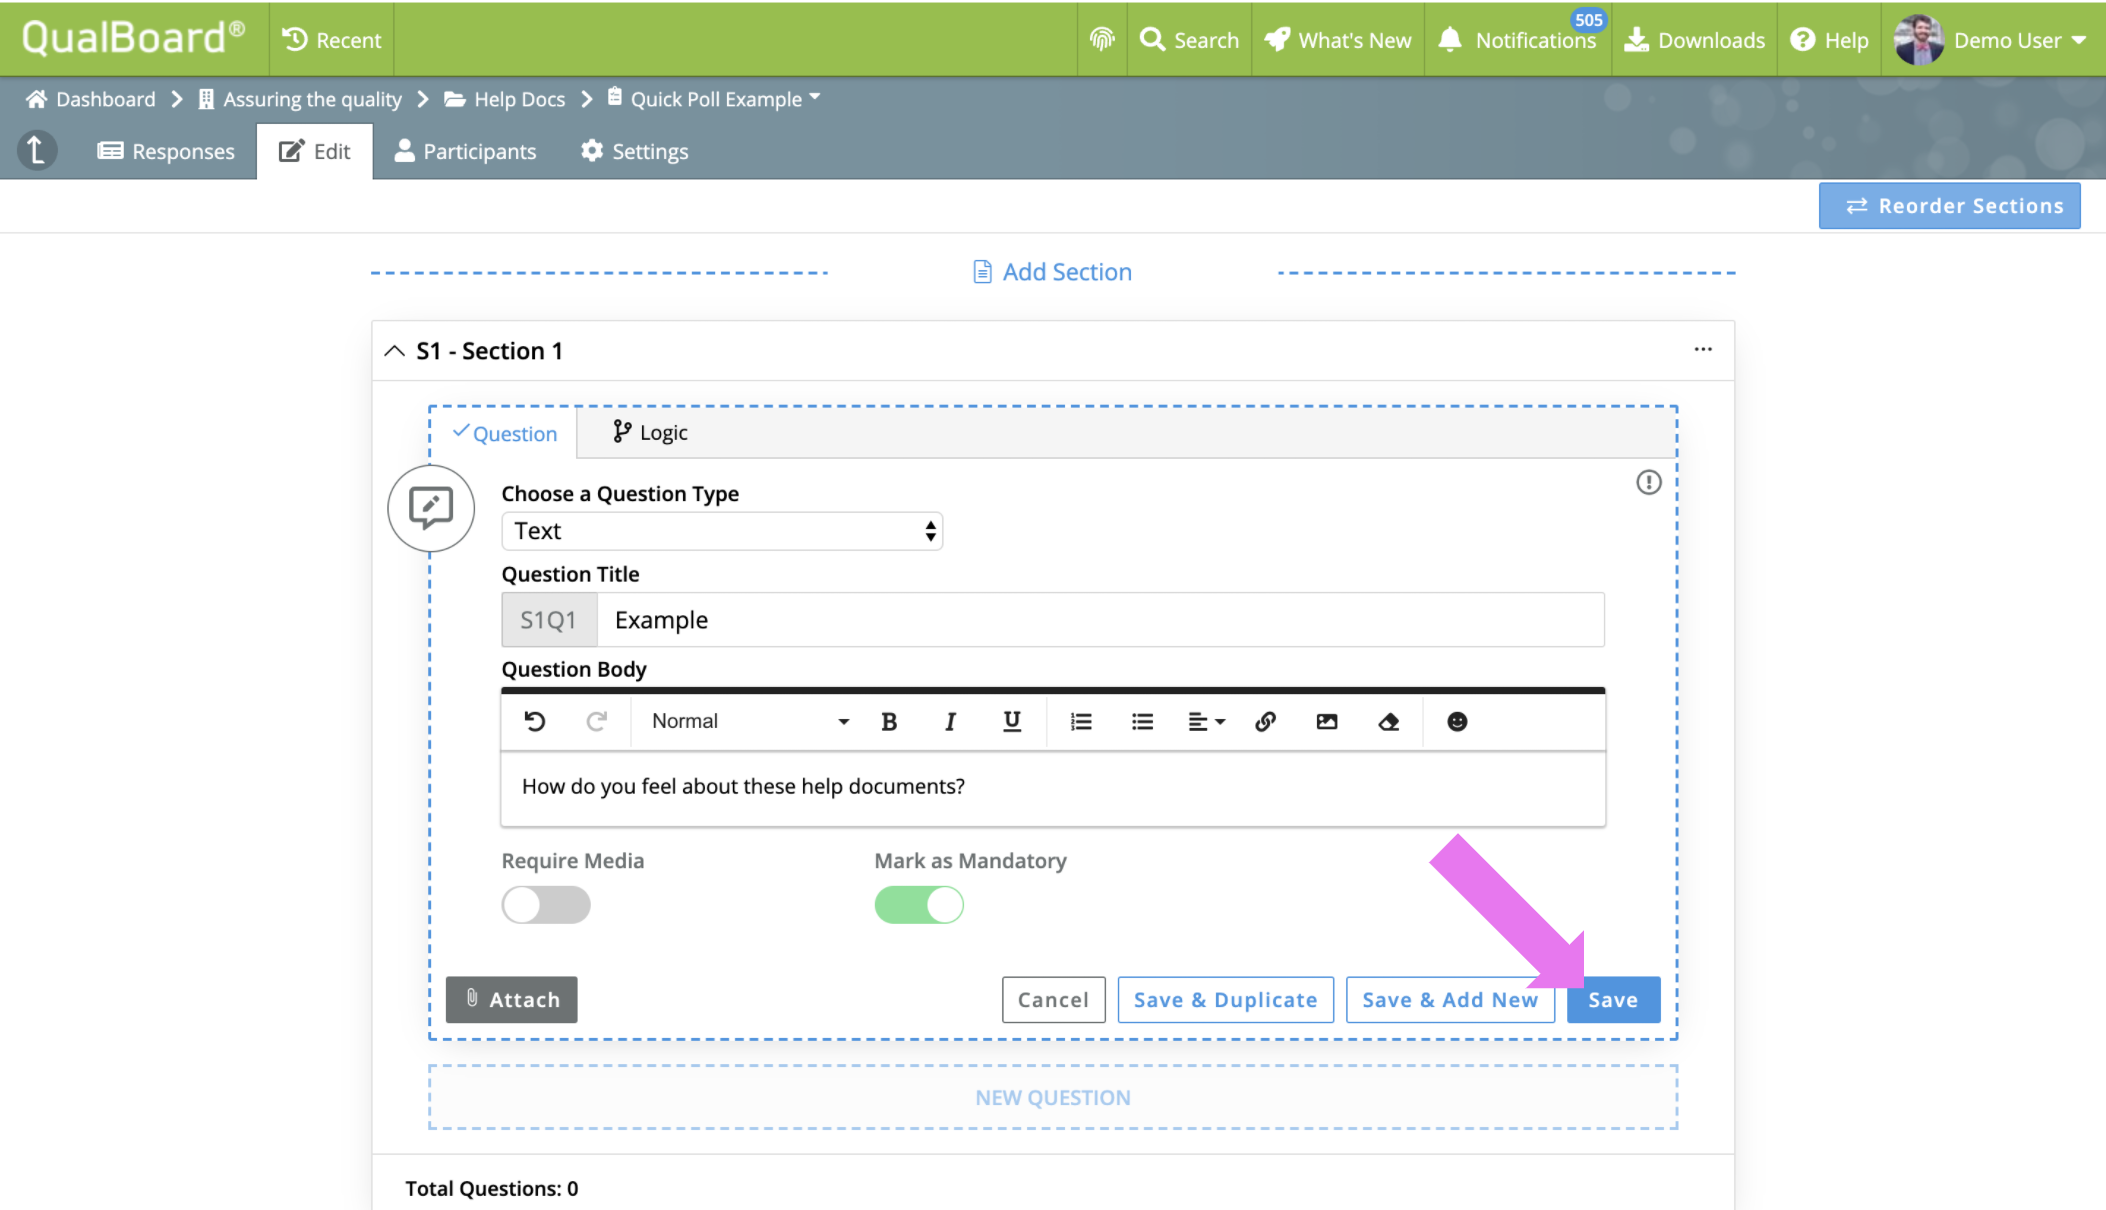Open the emoji picker icon
Viewport: 2106px width, 1210px height.
click(x=1456, y=721)
